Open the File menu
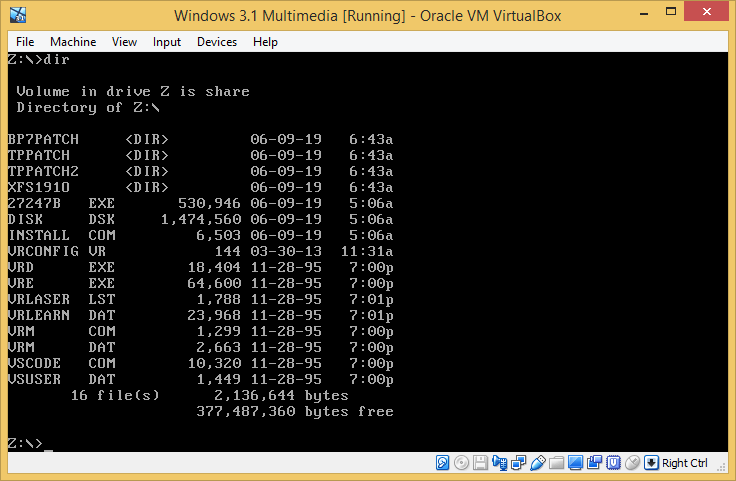Image resolution: width=736 pixels, height=481 pixels. coord(25,42)
